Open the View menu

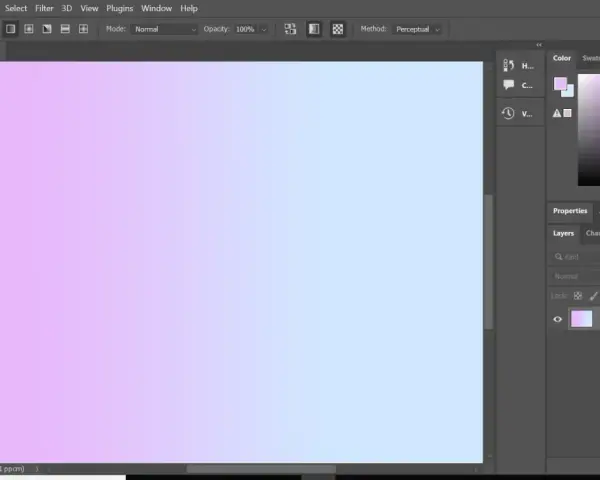[89, 8]
